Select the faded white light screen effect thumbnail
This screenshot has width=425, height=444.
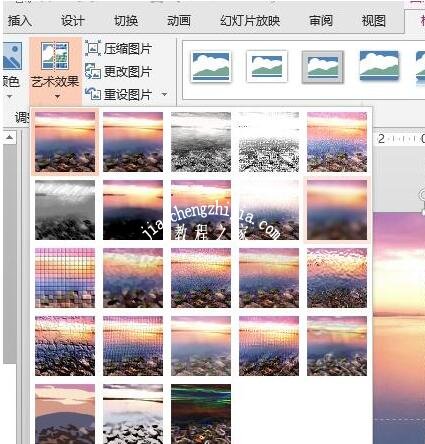click(269, 210)
